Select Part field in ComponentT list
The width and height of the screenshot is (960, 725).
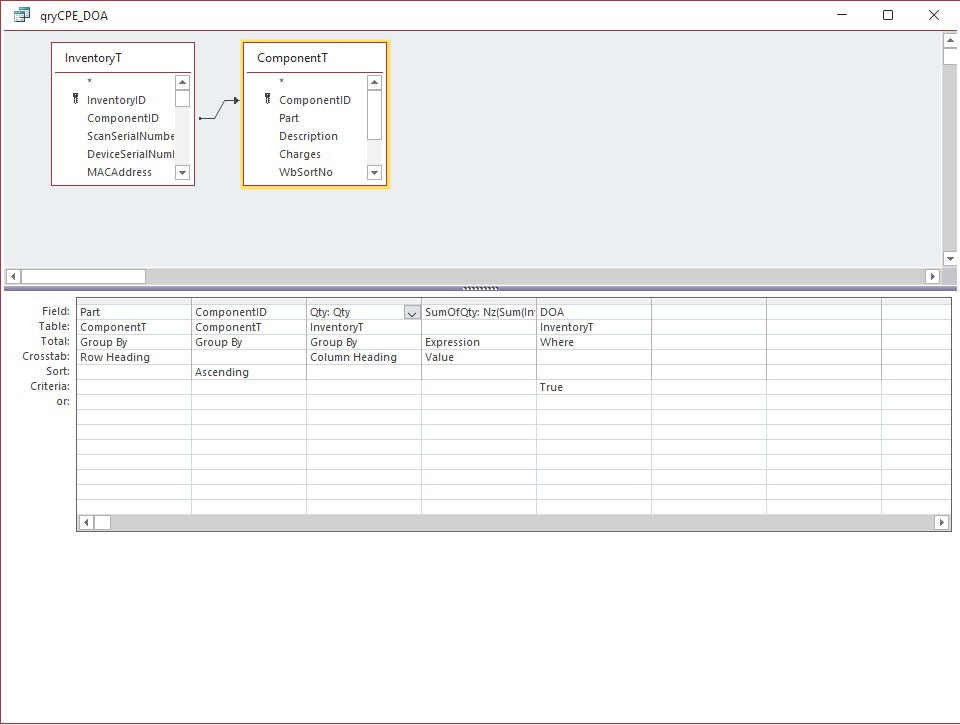[289, 118]
